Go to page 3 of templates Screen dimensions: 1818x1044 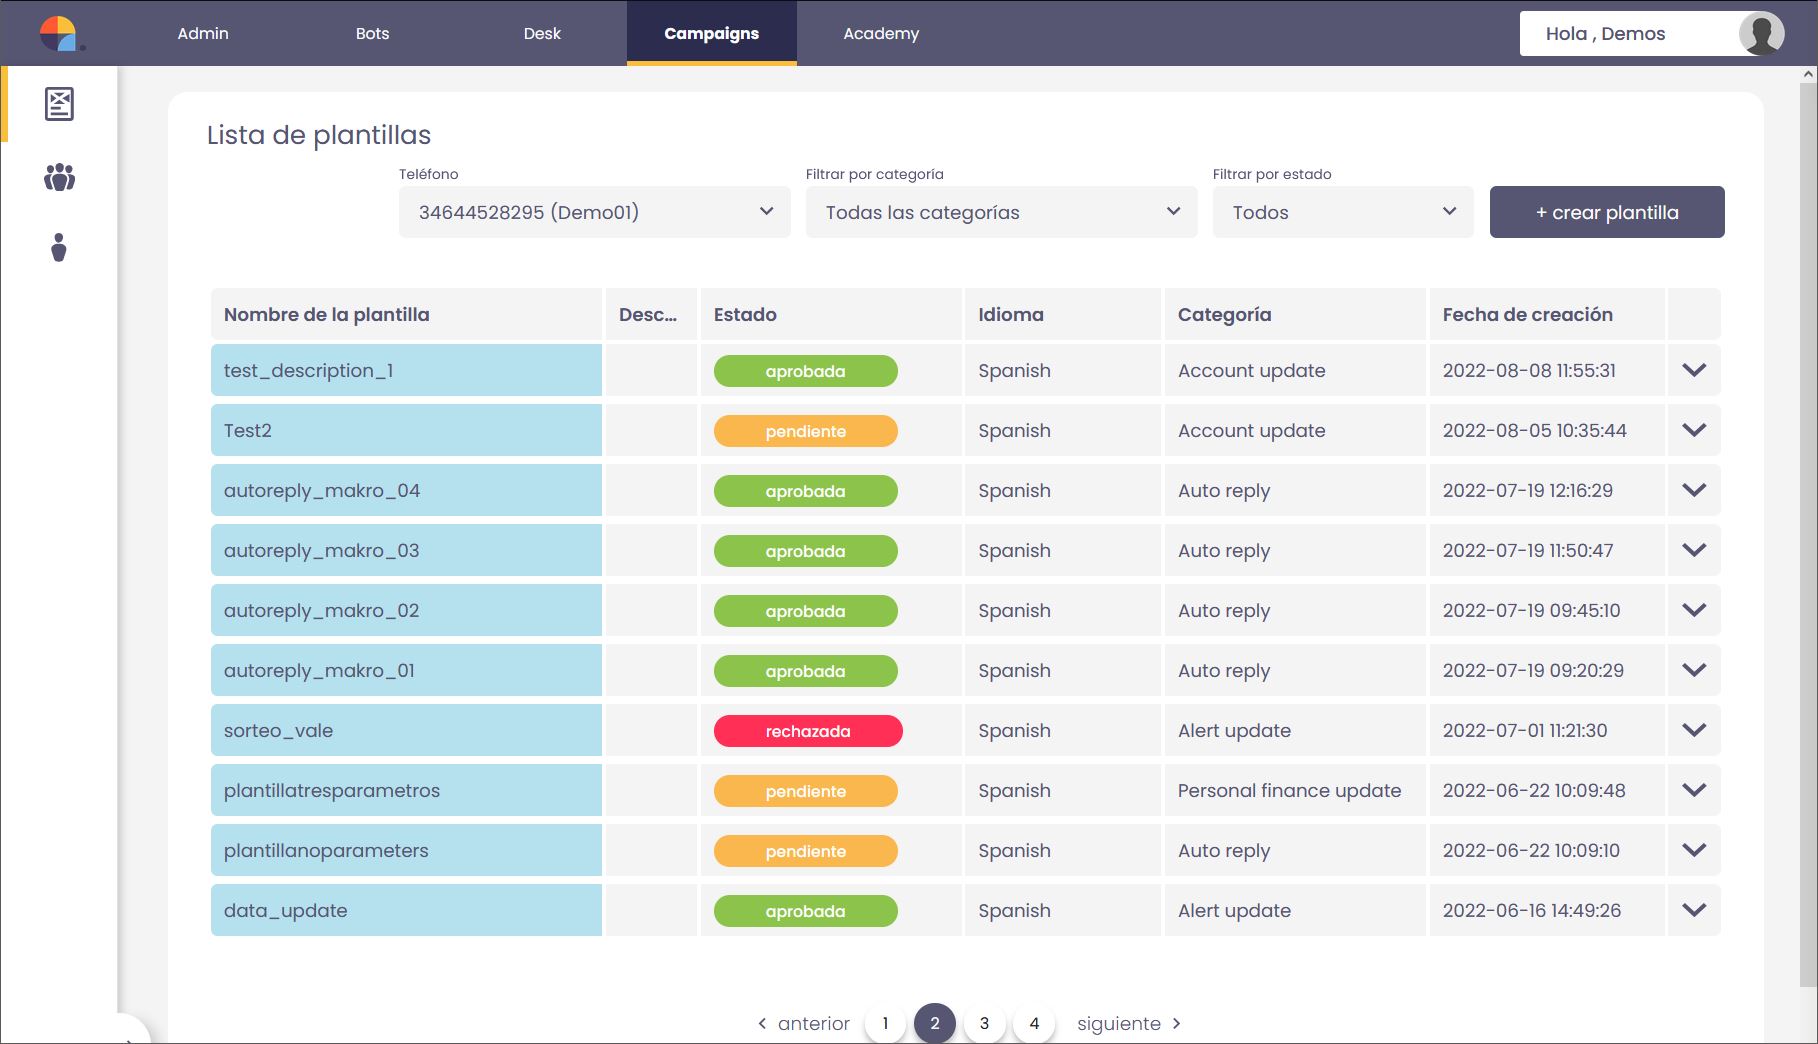click(x=984, y=1023)
